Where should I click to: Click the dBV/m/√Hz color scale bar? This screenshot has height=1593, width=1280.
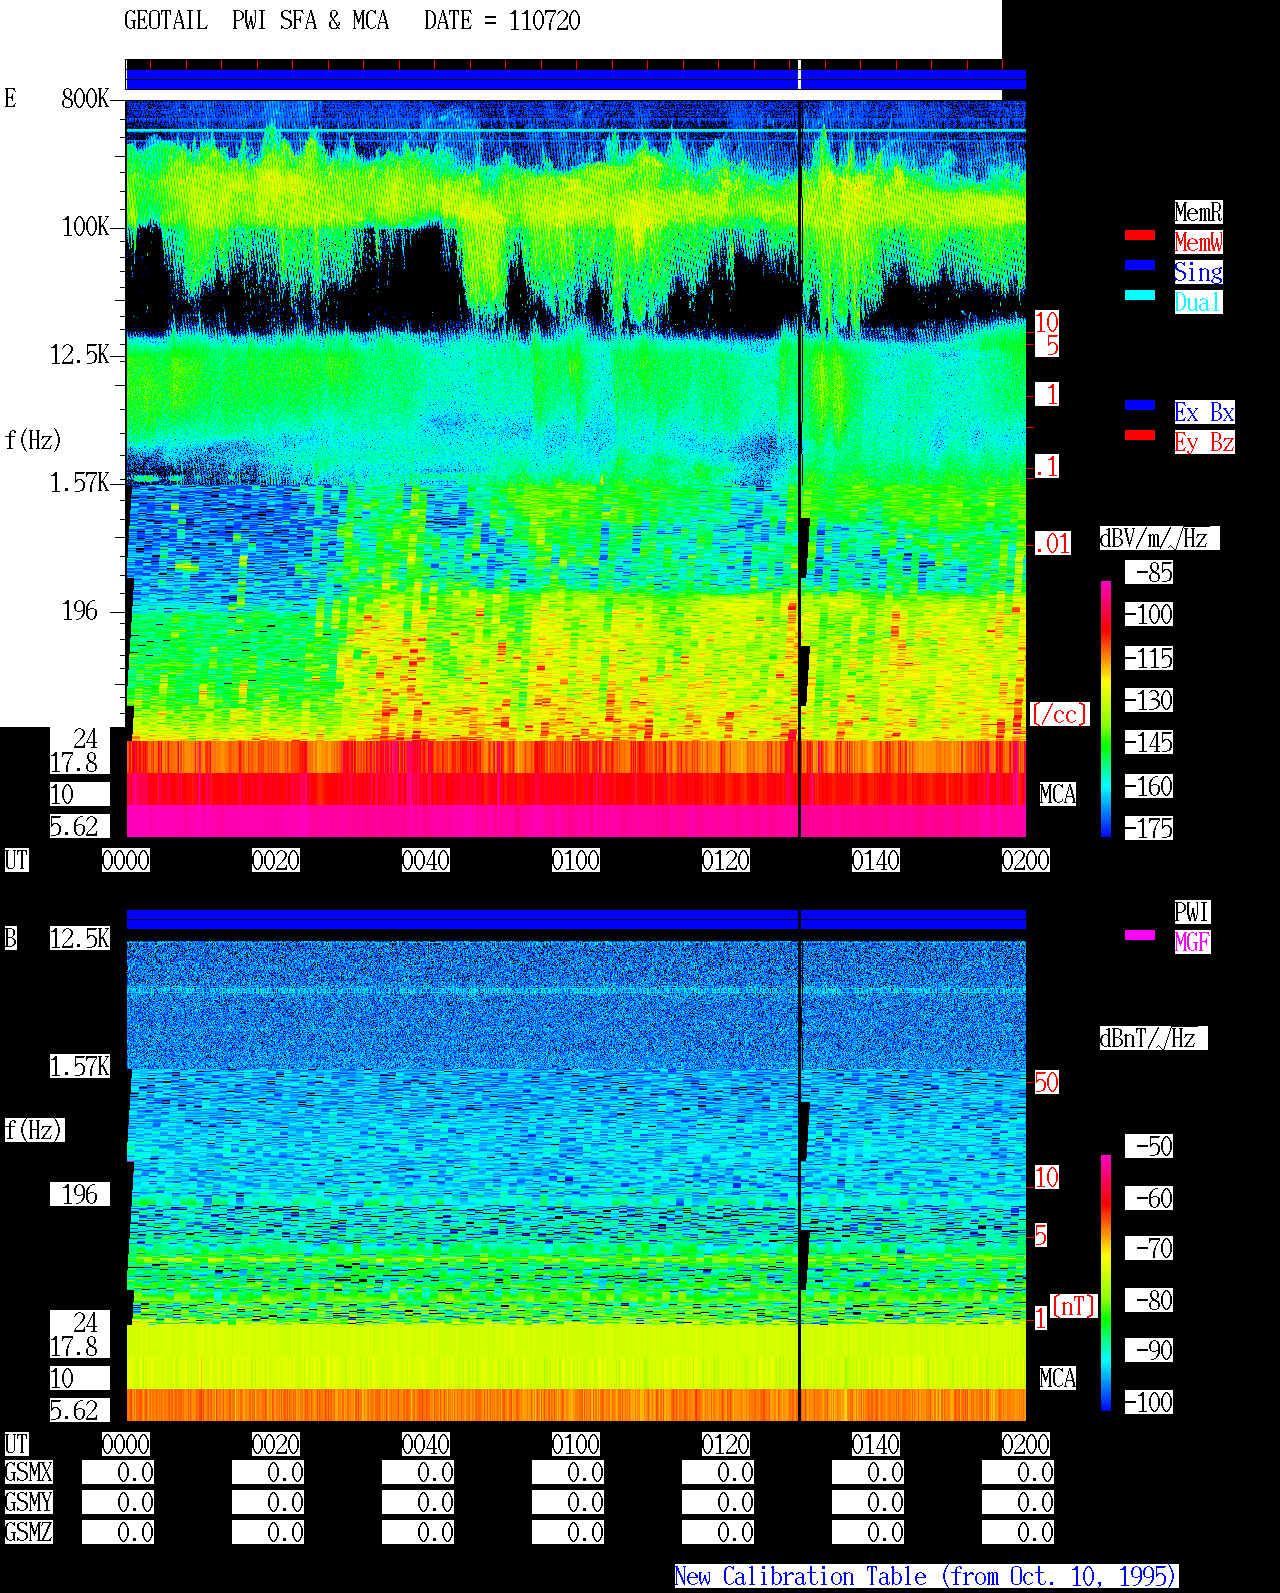(1106, 708)
